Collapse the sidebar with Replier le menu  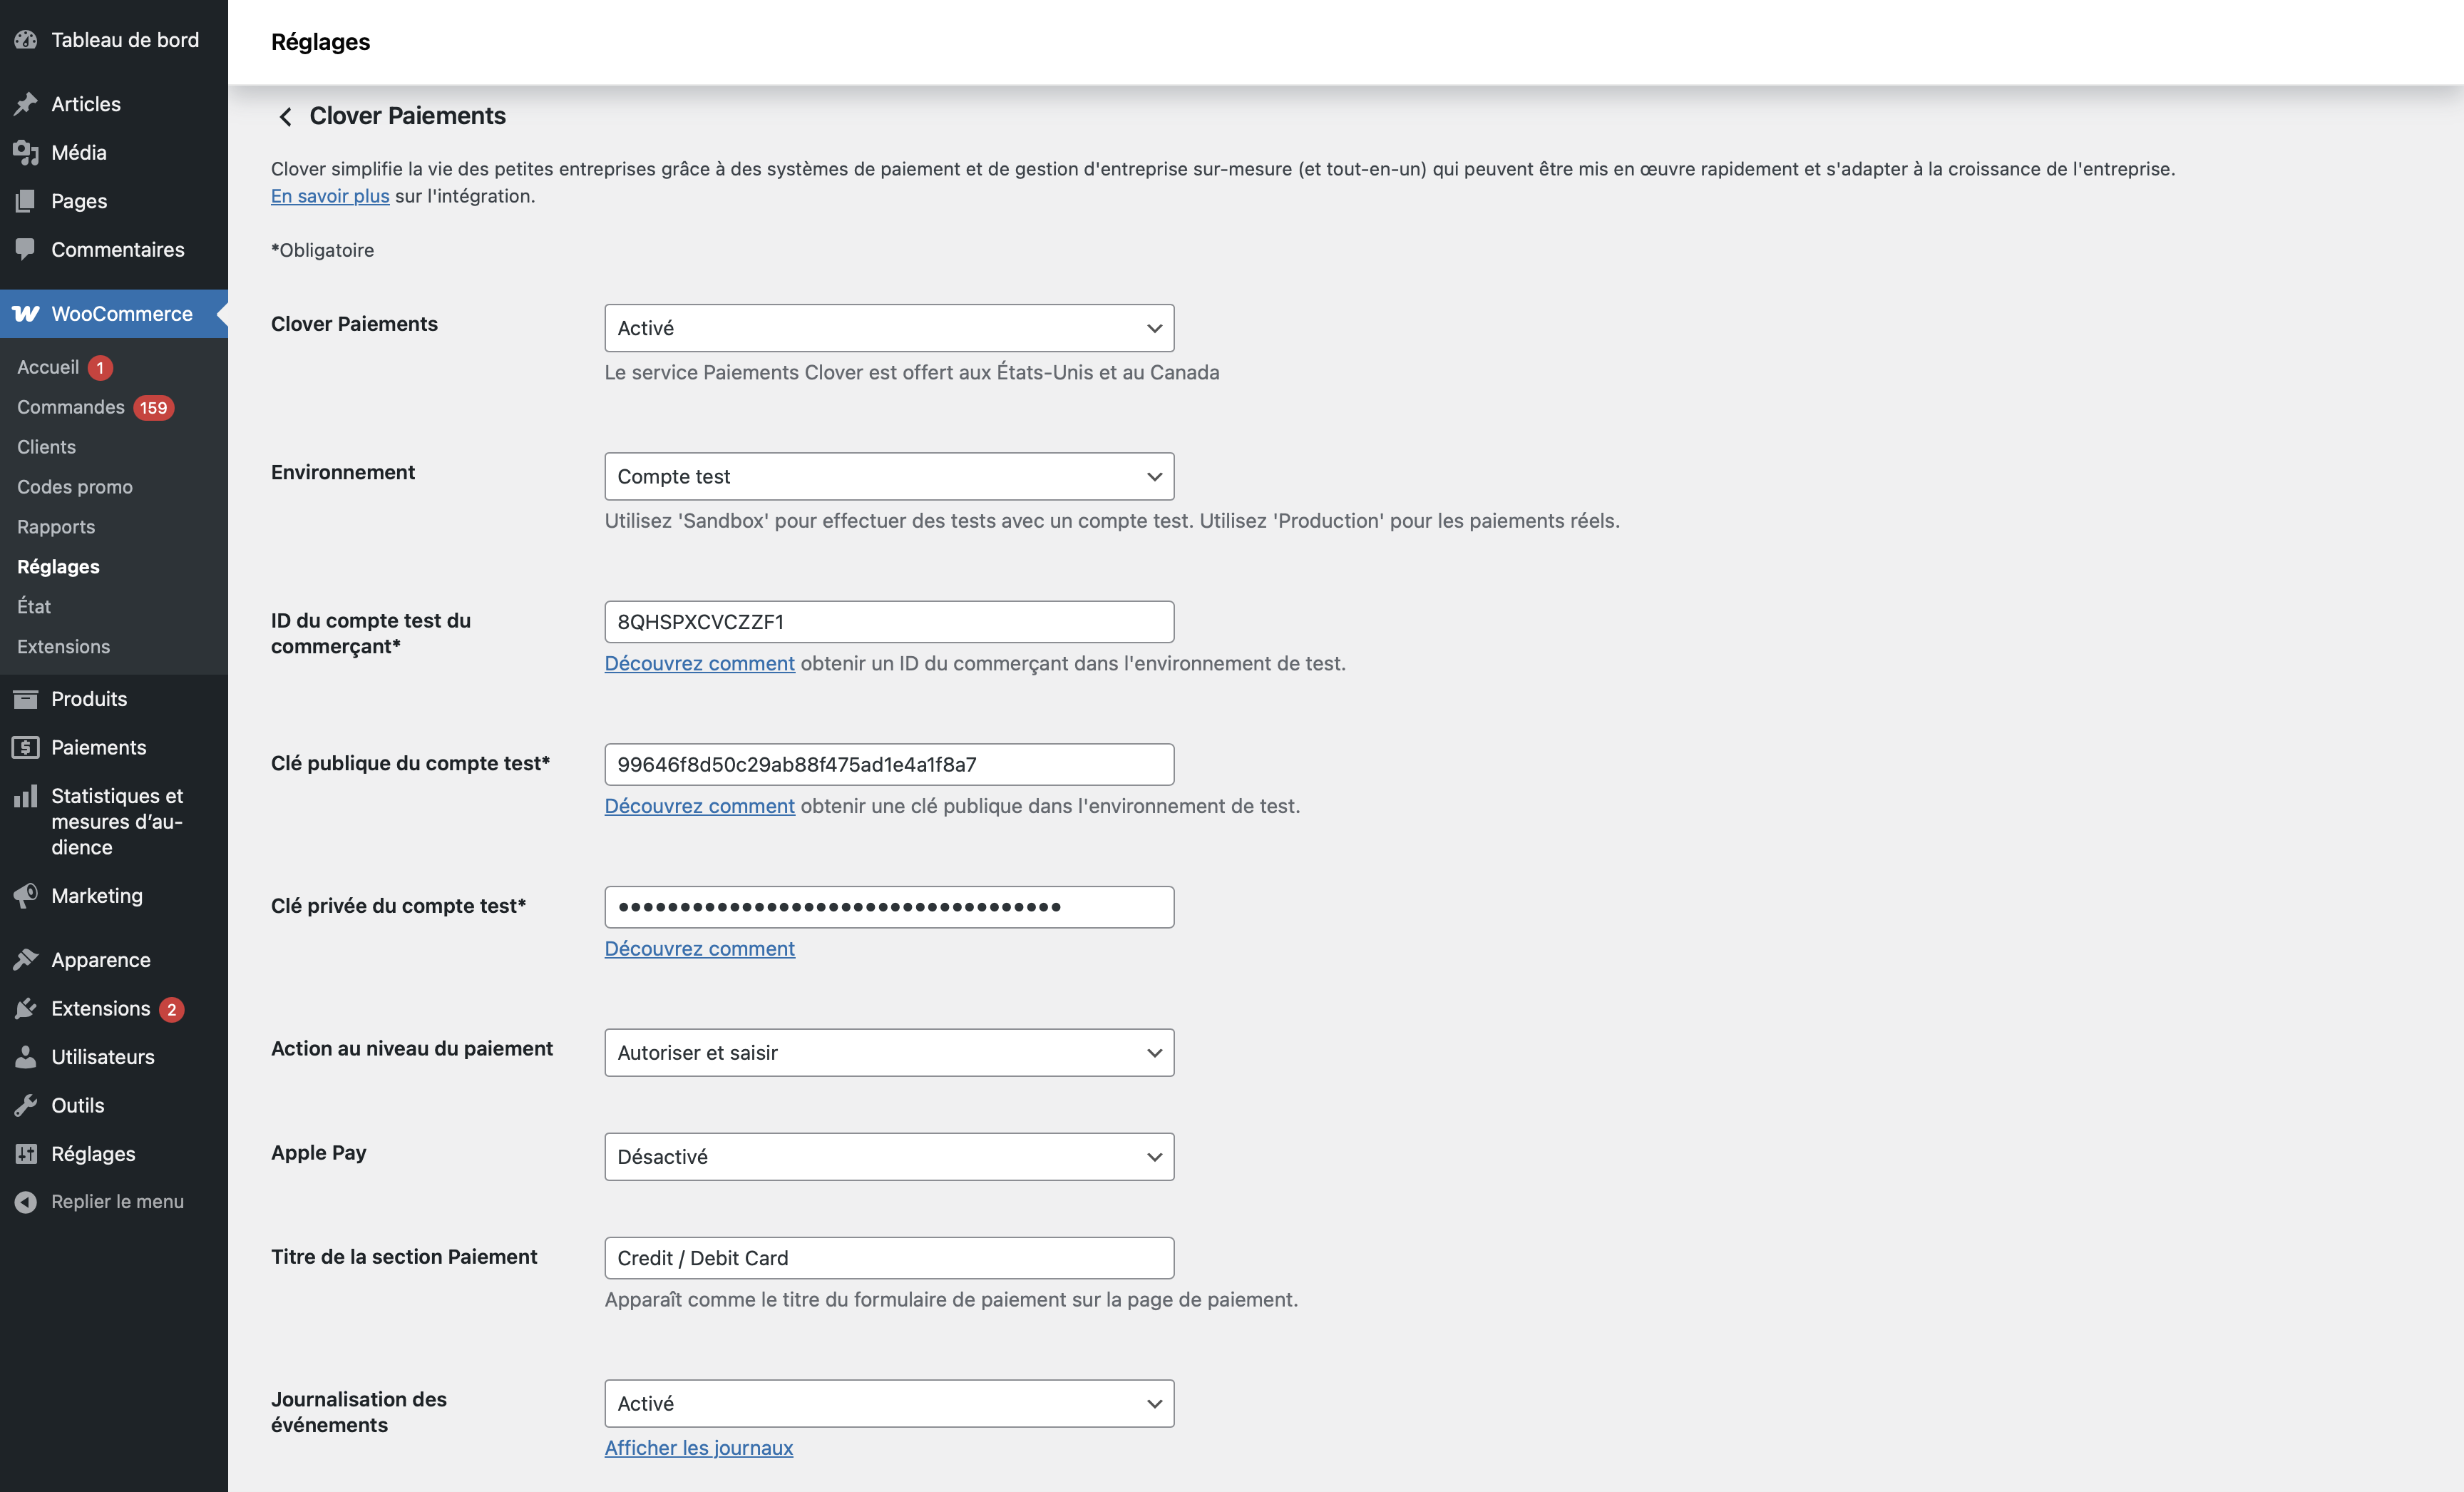tap(26, 1202)
